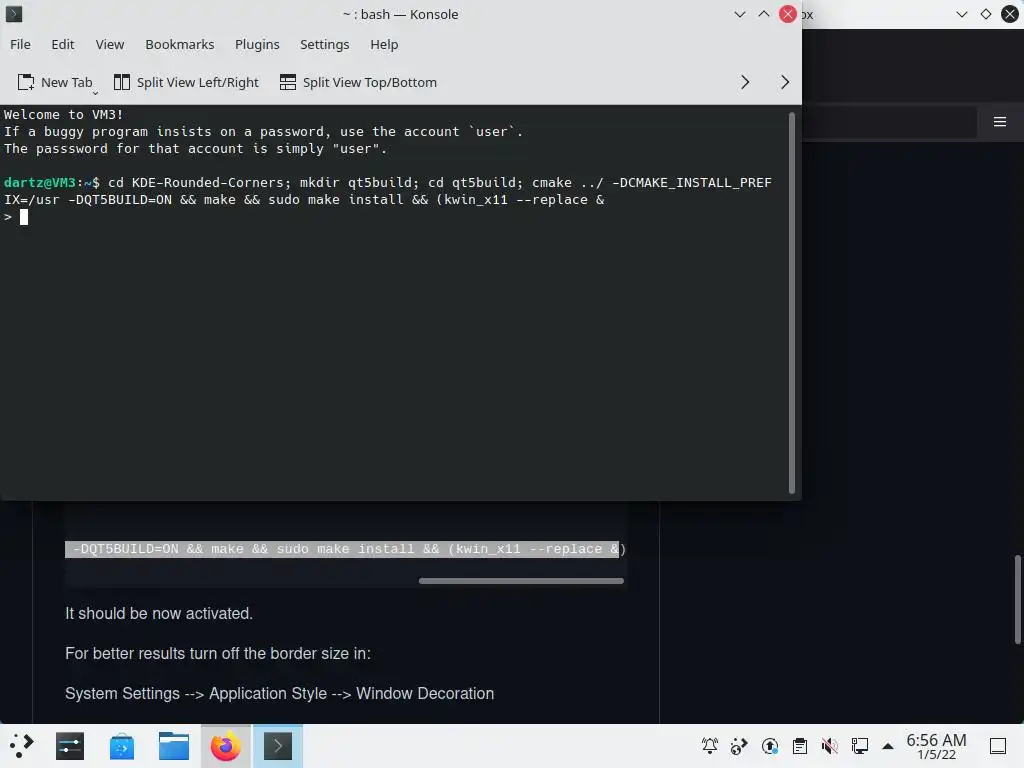This screenshot has height=768, width=1024.
Task: Click the 'System Settings --> Application Style' text
Action: pos(196,694)
